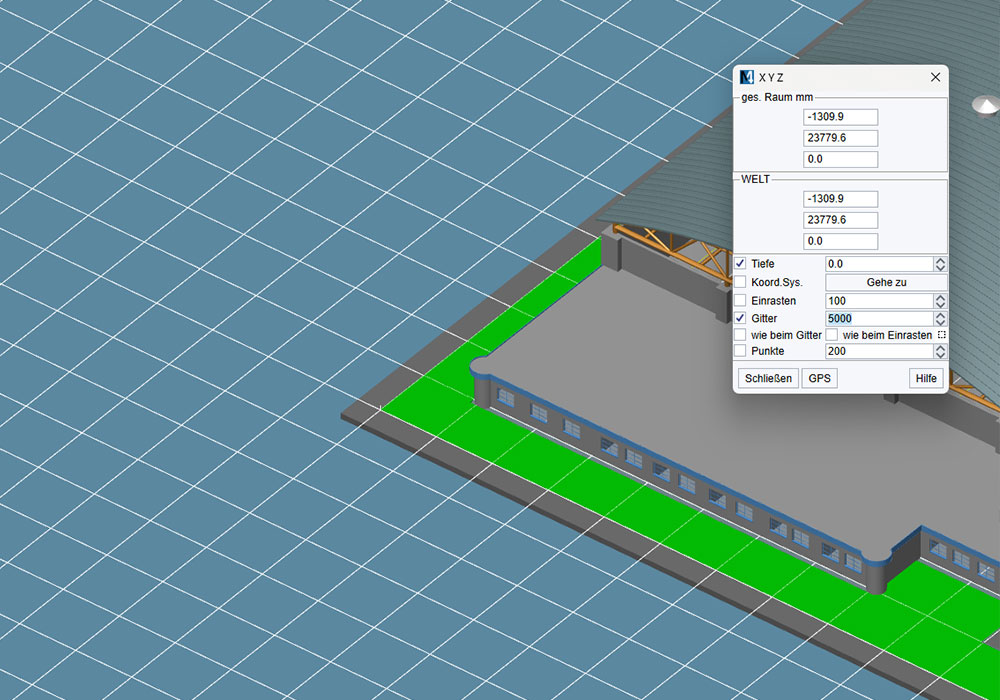
Task: Tick the wie beim Einrasten checkbox
Action: pyautogui.click(x=832, y=335)
